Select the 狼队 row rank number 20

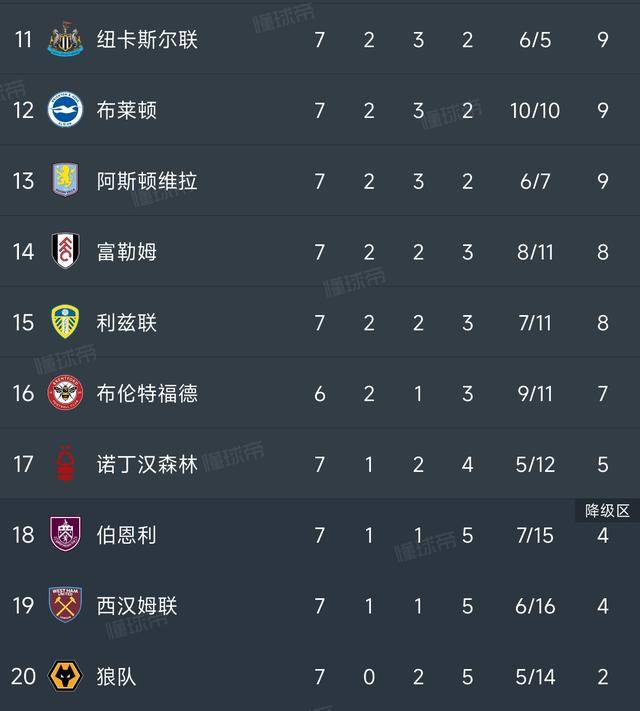(24, 677)
